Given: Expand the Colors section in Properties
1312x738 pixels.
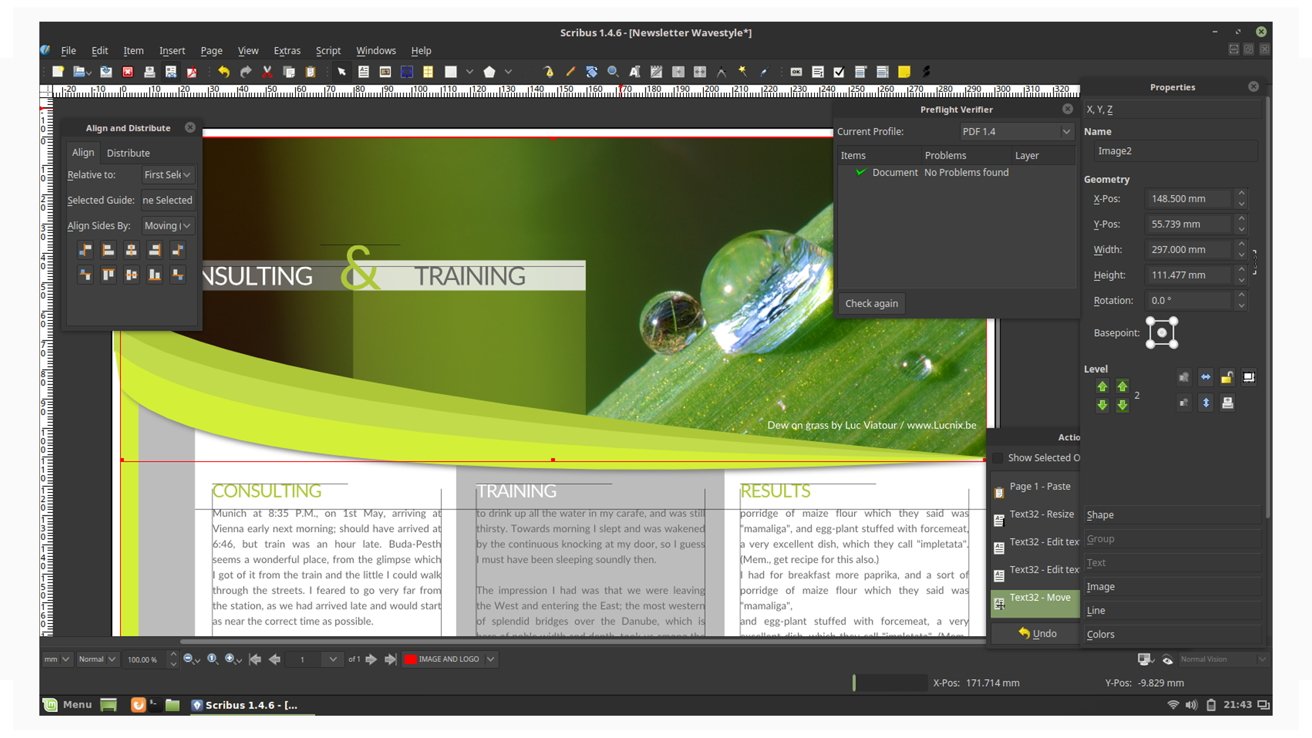Looking at the screenshot, I should (1172, 634).
